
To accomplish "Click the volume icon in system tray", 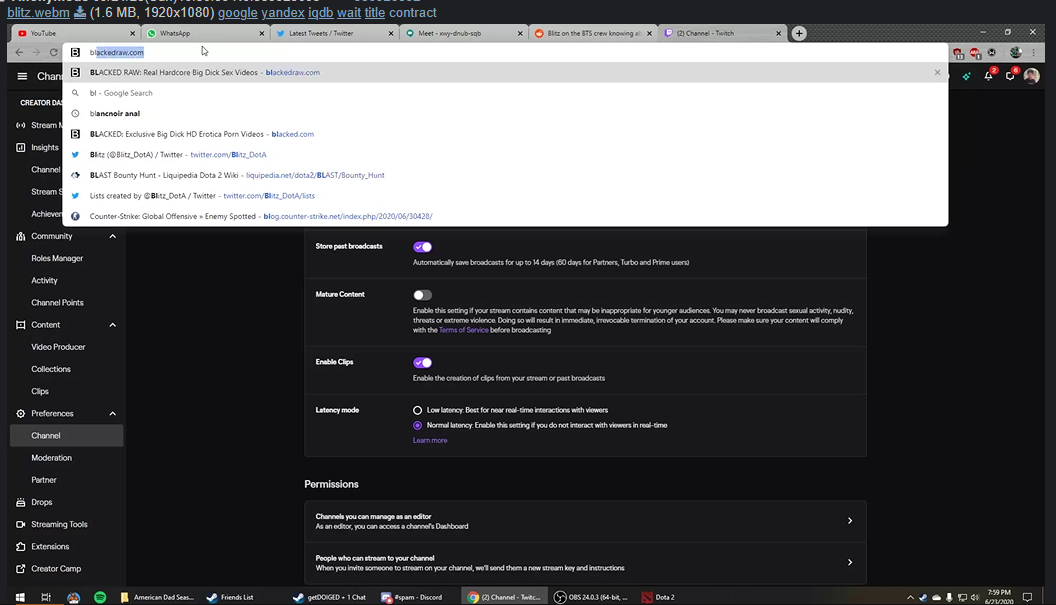I will tap(975, 598).
